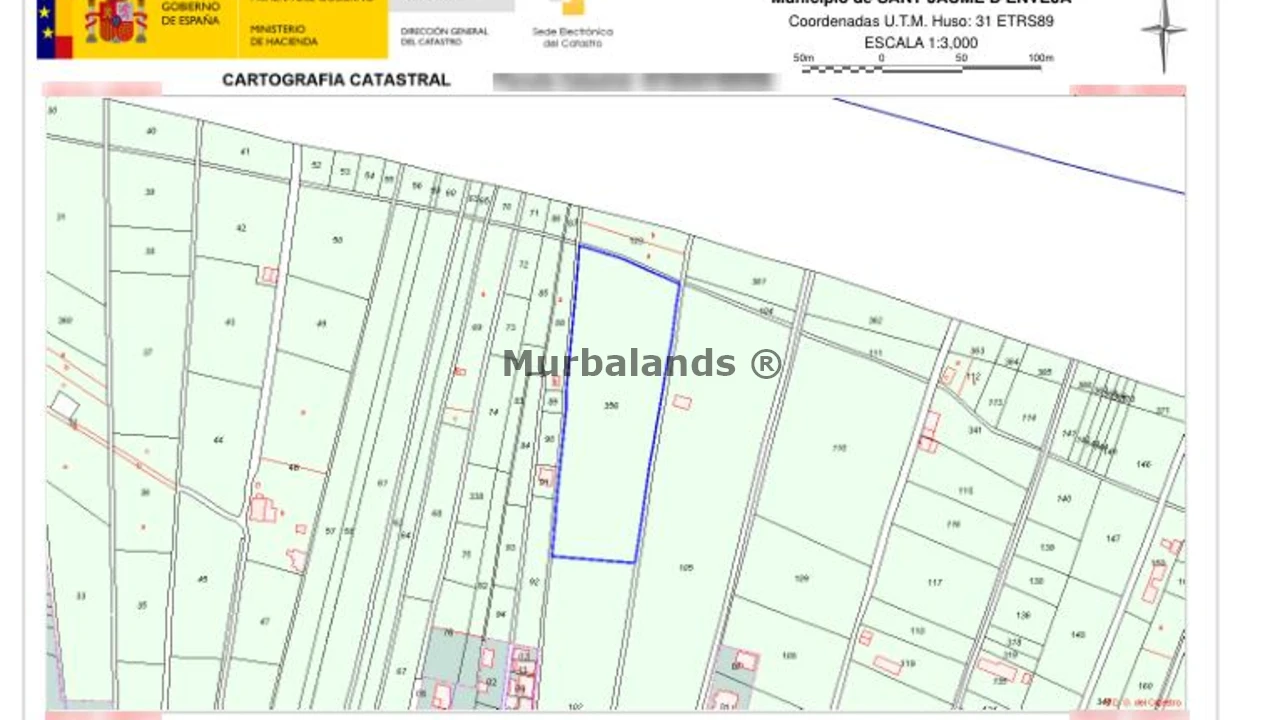Select parcel 110 on the map
Image resolution: width=1280 pixels, height=720 pixels.
point(839,448)
